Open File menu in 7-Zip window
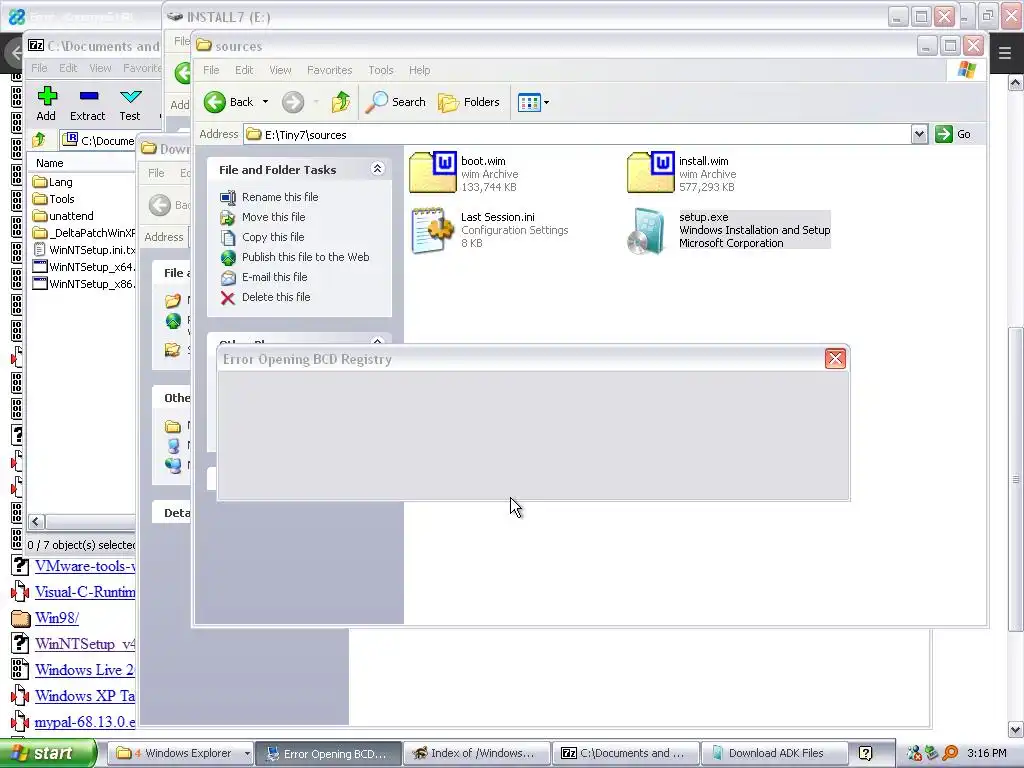Viewport: 1024px width, 768px height. click(39, 68)
